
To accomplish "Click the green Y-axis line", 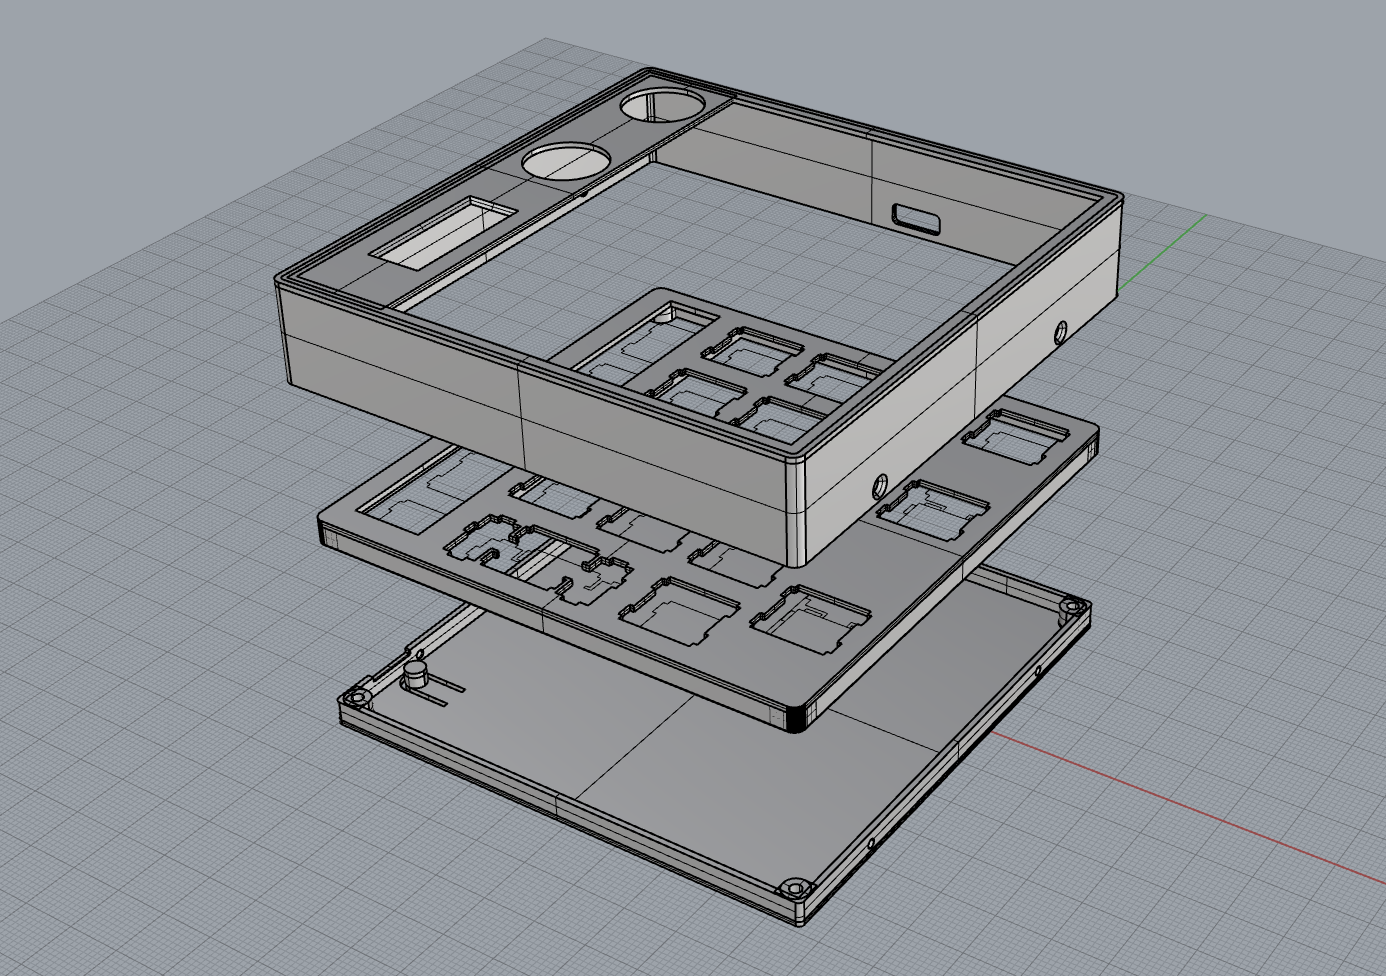I will (1162, 250).
